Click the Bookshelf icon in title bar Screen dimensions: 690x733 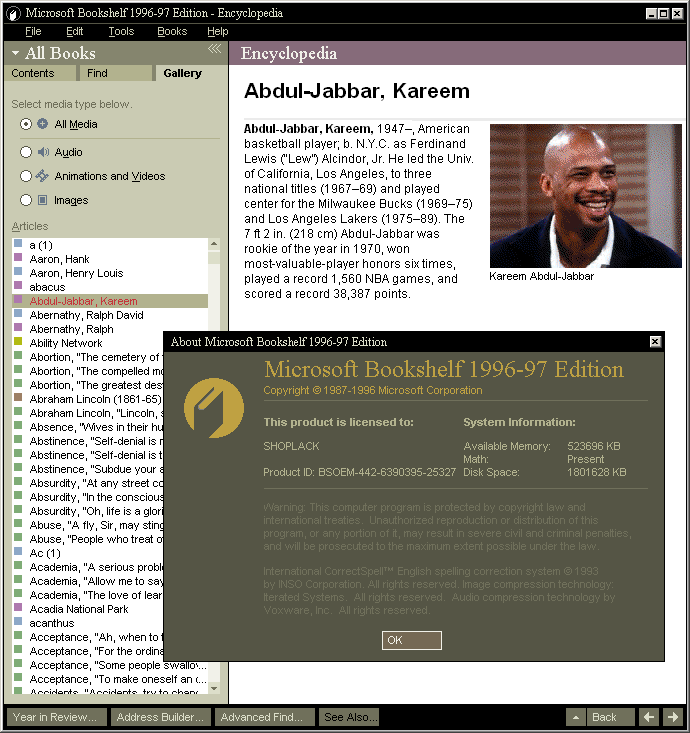(14, 14)
